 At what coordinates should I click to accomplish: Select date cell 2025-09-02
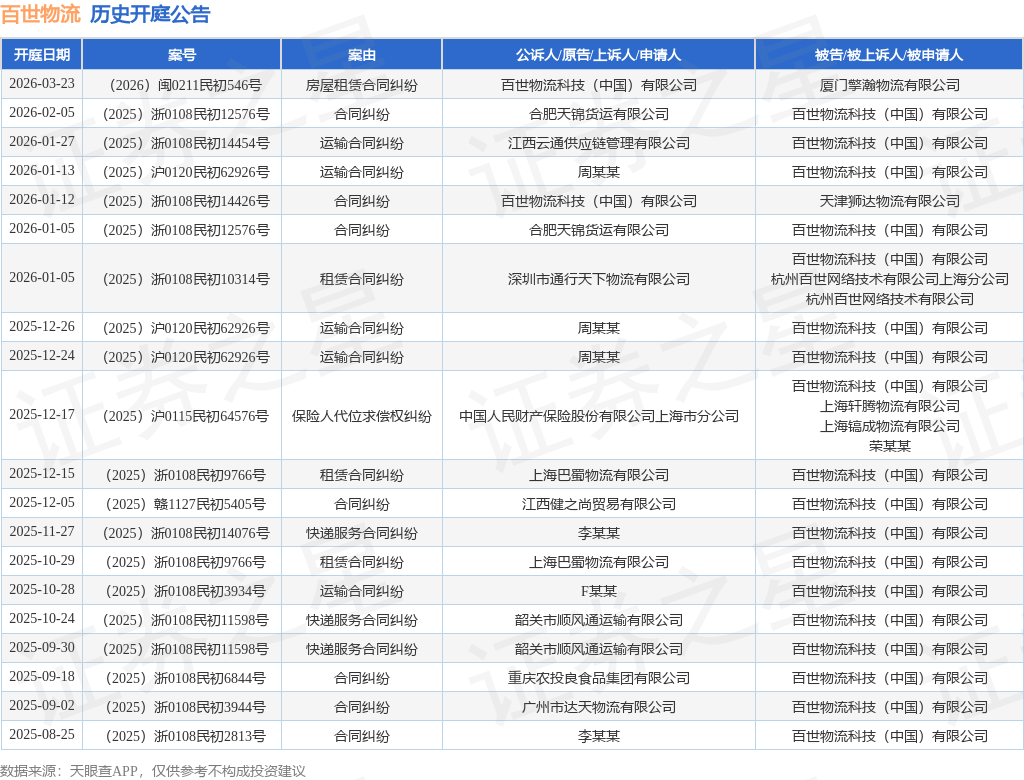pyautogui.click(x=42, y=706)
